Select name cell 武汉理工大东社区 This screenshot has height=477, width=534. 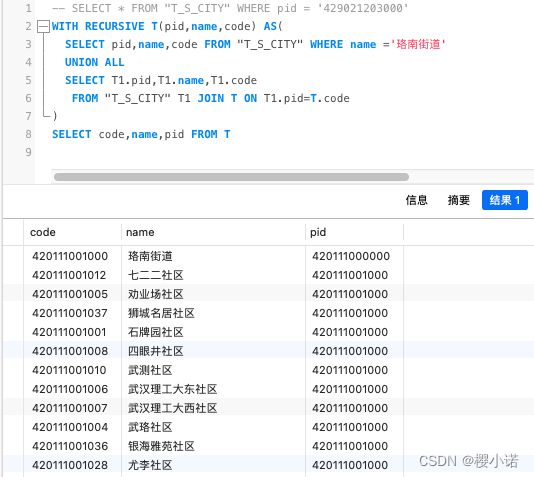click(172, 389)
